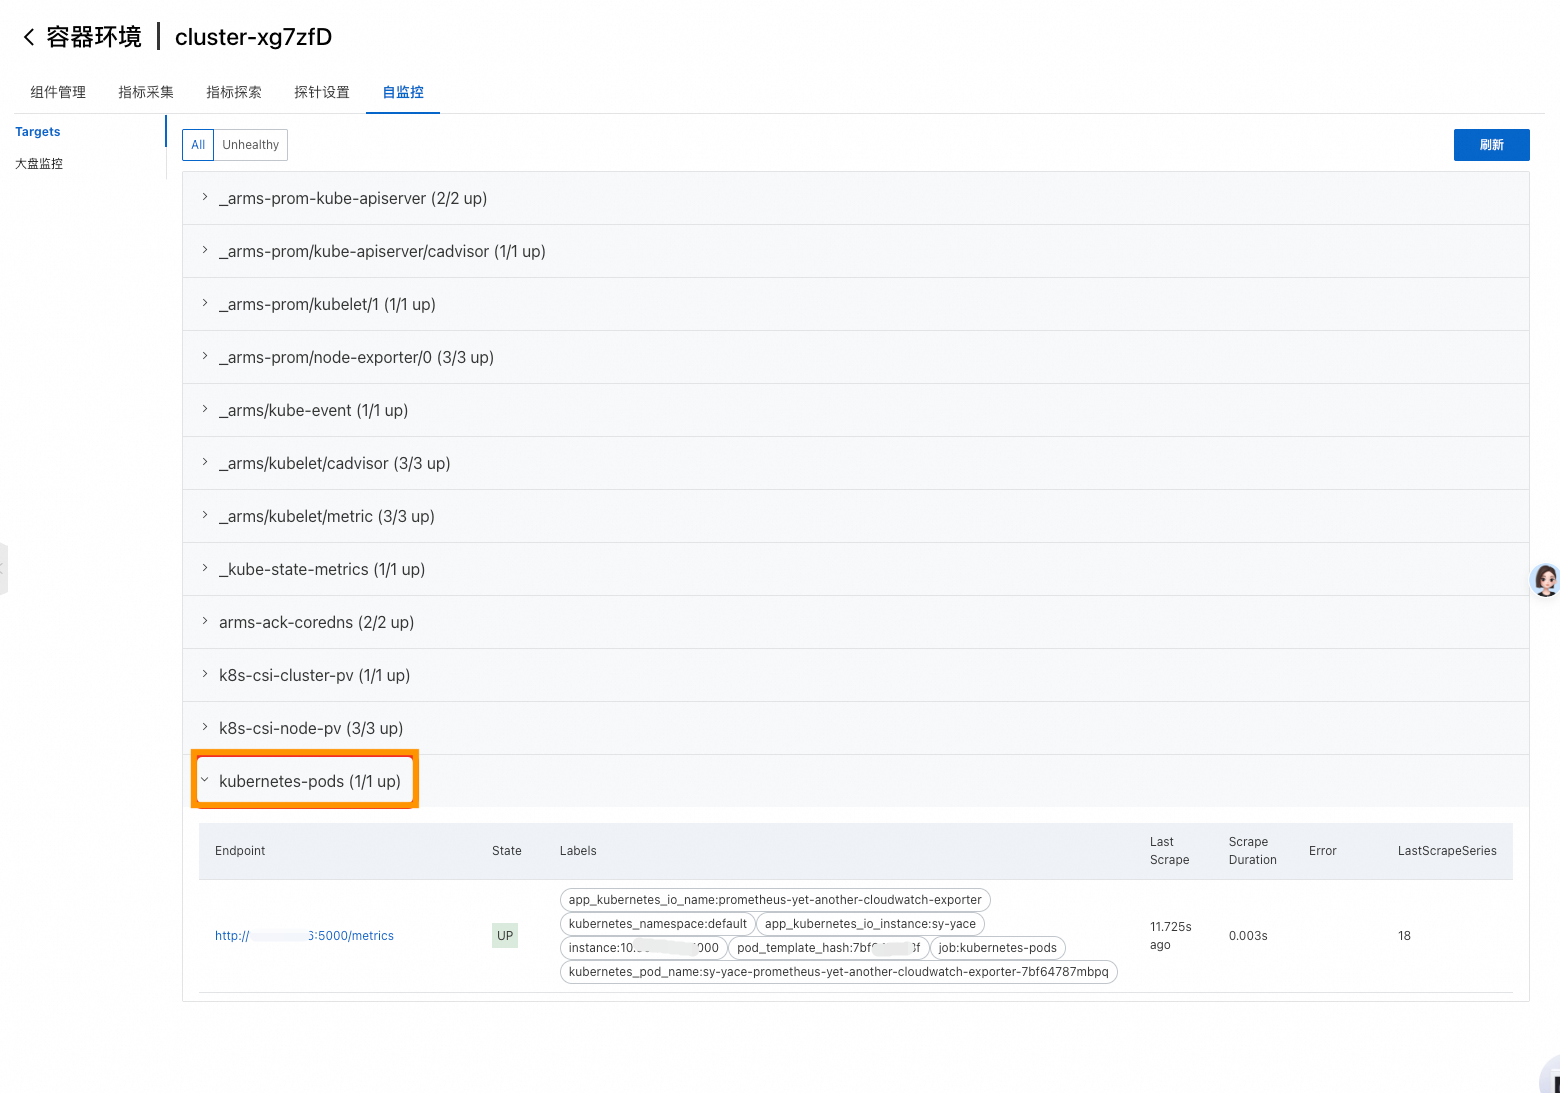The width and height of the screenshot is (1560, 1093).
Task: Click the app_kubernetes_io_instance:sy-yace label tag
Action: point(870,924)
